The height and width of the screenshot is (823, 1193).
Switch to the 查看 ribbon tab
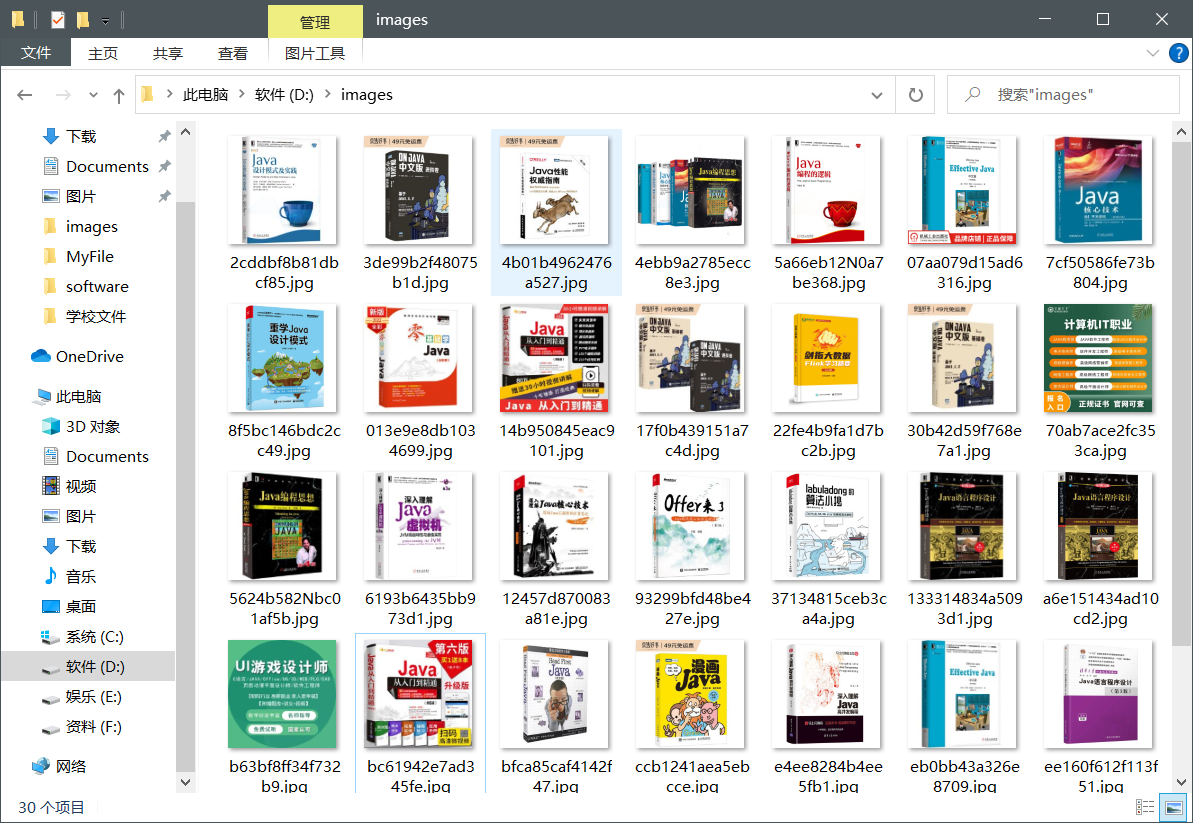coord(233,53)
